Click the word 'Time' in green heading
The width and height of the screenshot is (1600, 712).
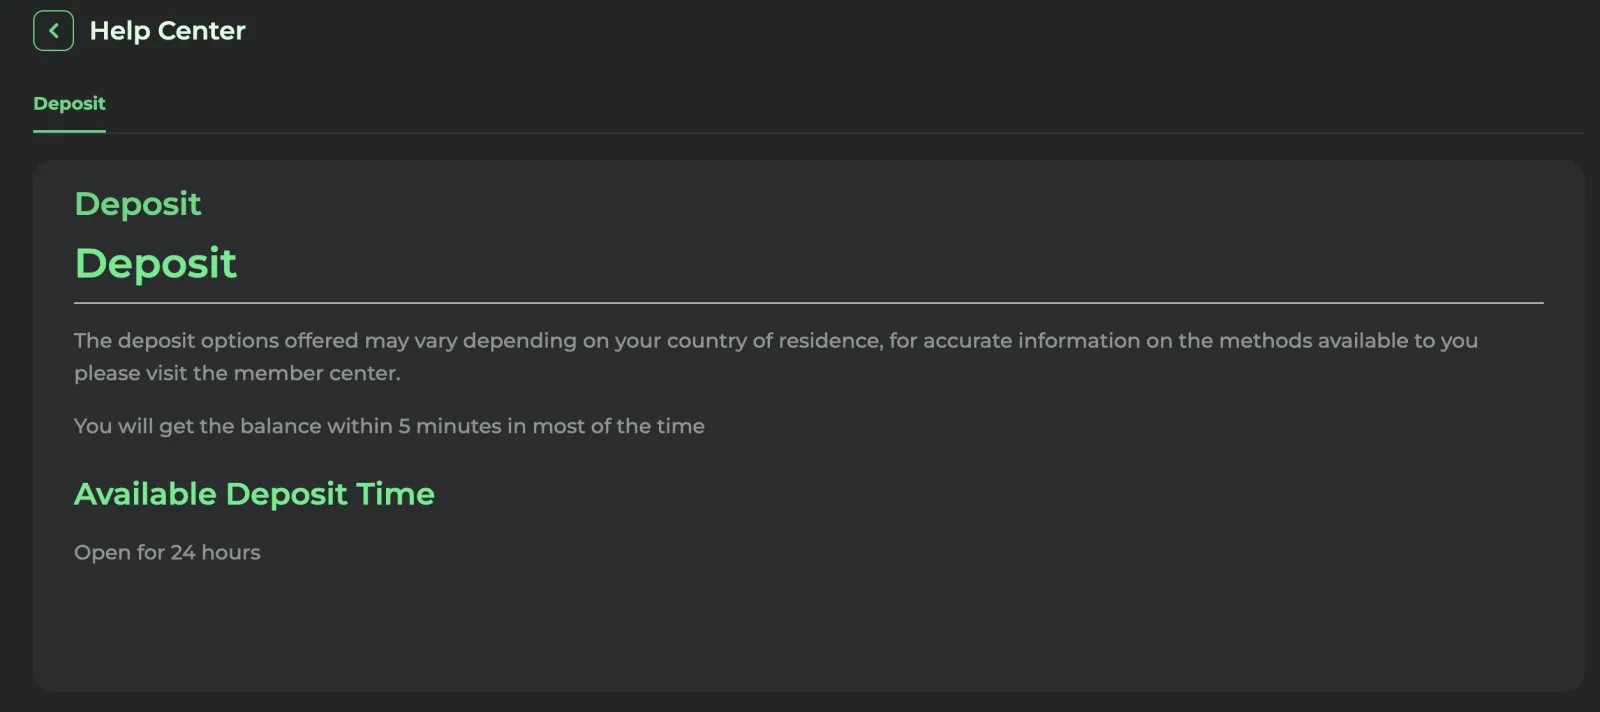tap(395, 494)
